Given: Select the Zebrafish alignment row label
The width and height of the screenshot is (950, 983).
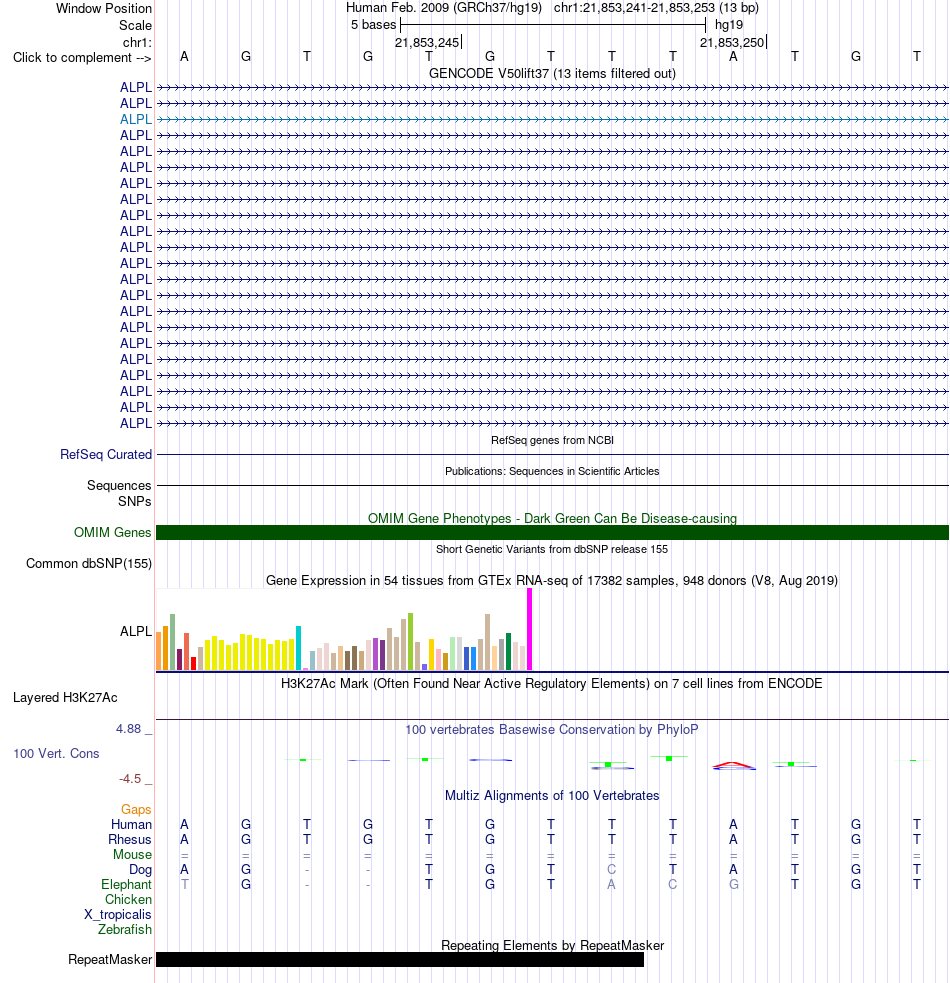Looking at the screenshot, I should 125,930.
